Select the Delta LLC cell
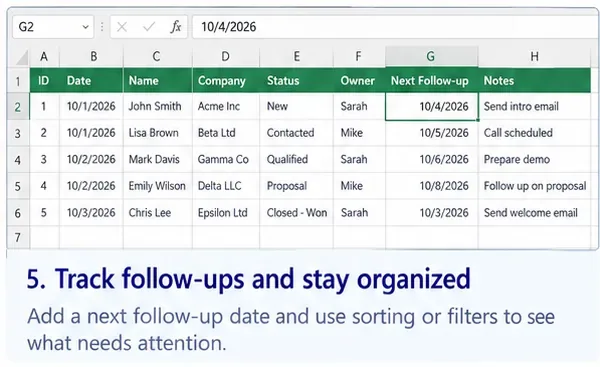This screenshot has width=600, height=367. click(226, 186)
